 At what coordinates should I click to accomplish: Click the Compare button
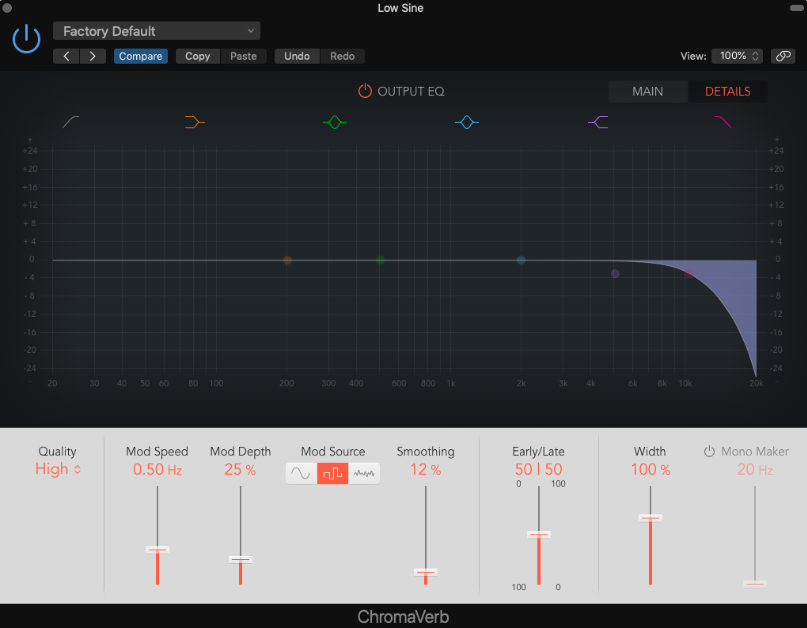[x=140, y=56]
